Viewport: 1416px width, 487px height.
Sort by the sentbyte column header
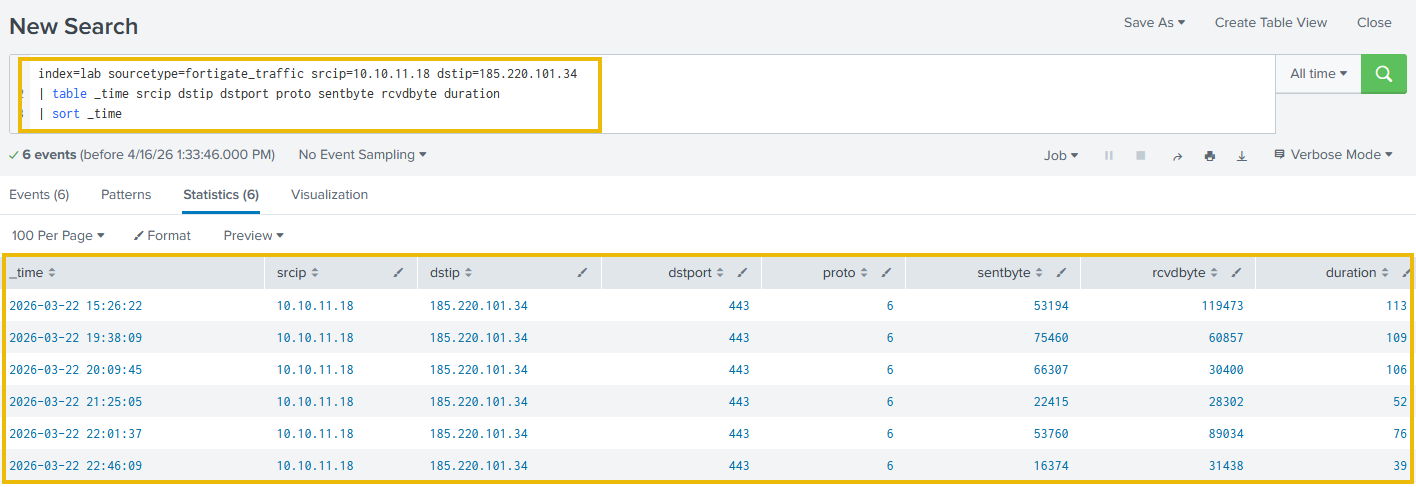click(1010, 273)
